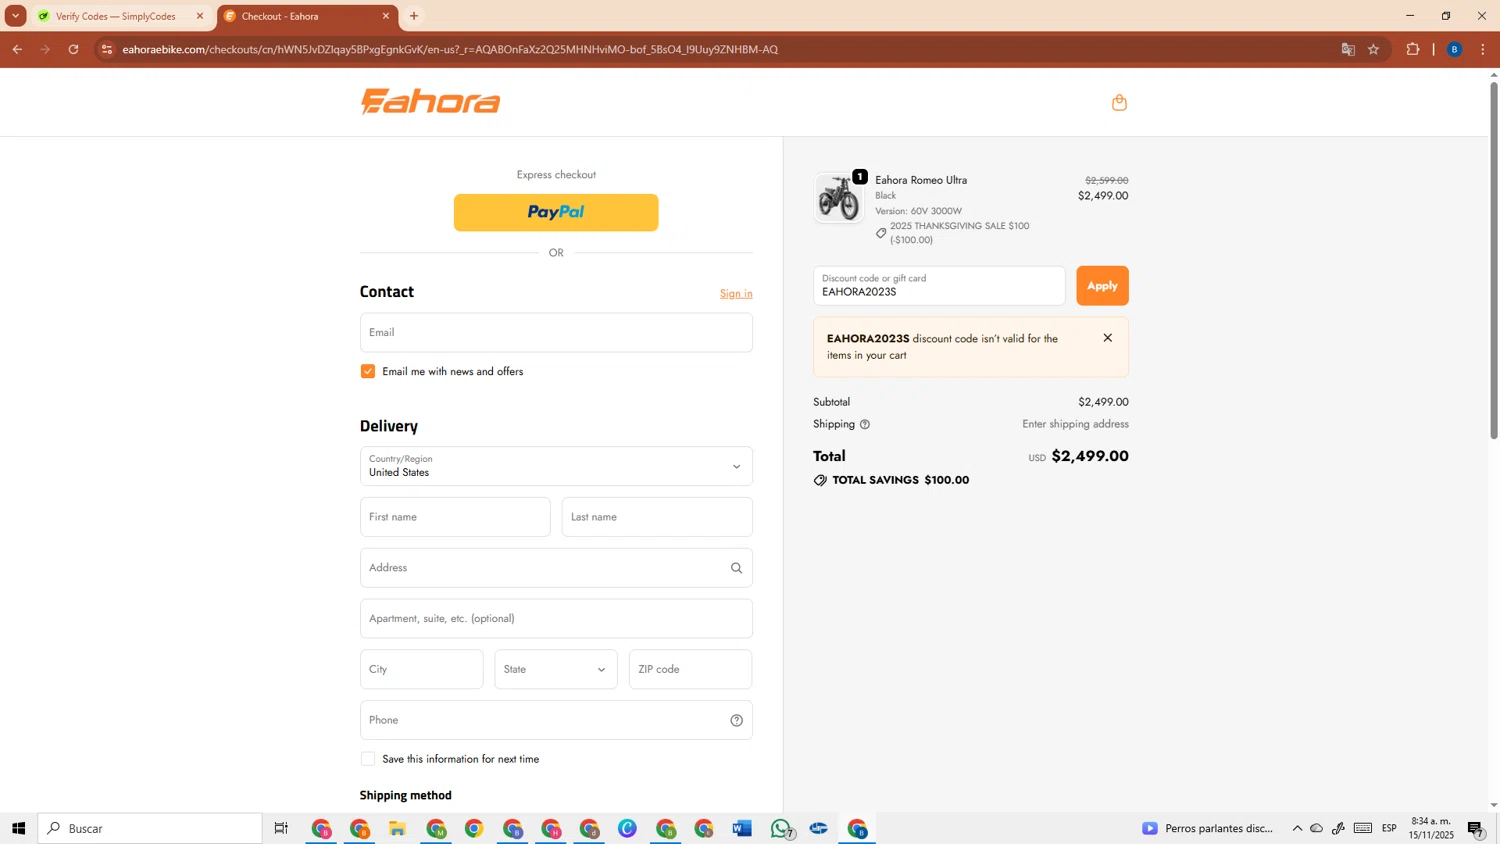The height and width of the screenshot is (844, 1500).
Task: Open the tab search dropdown arrow
Action: click(15, 16)
